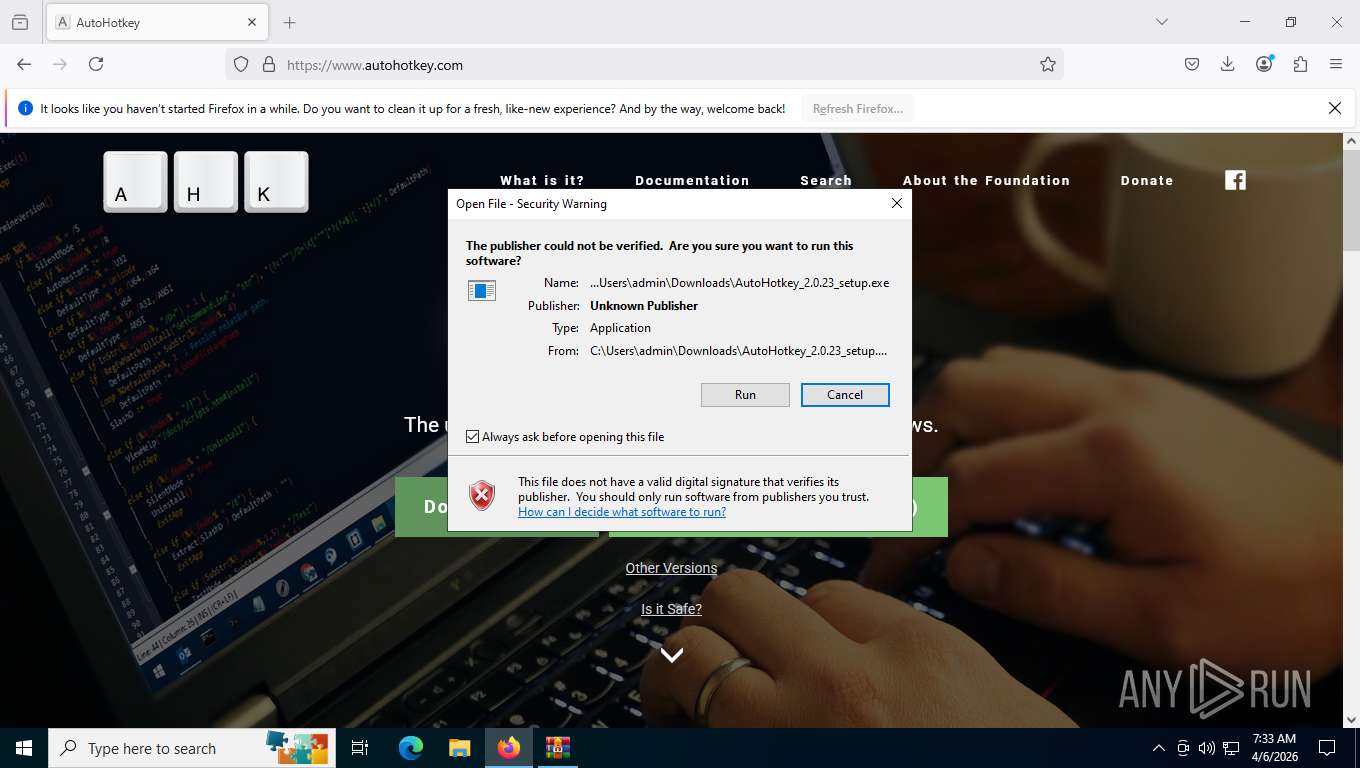Open the Windows Start menu
This screenshot has height=768, width=1360.
[x=24, y=748]
